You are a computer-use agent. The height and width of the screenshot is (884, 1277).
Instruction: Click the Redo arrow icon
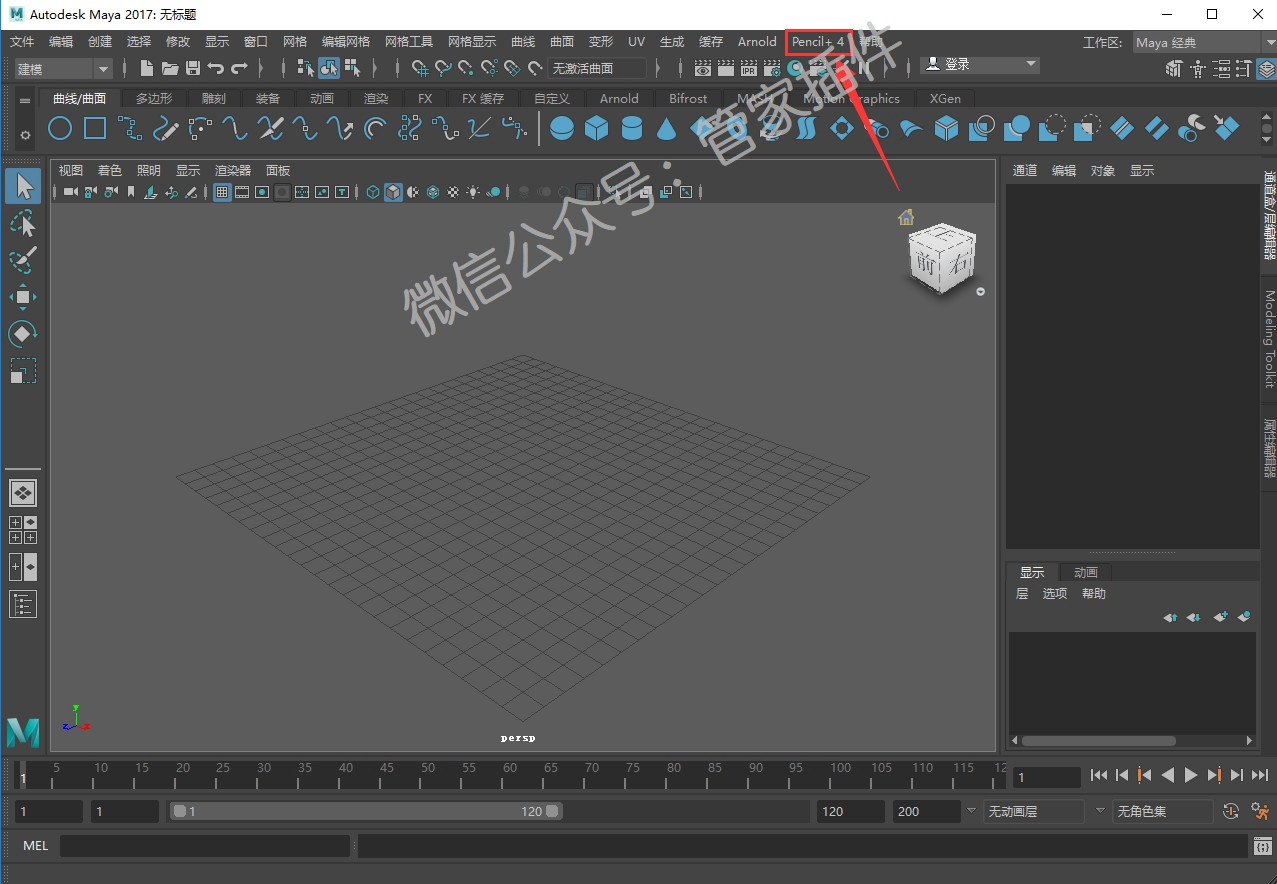click(239, 68)
